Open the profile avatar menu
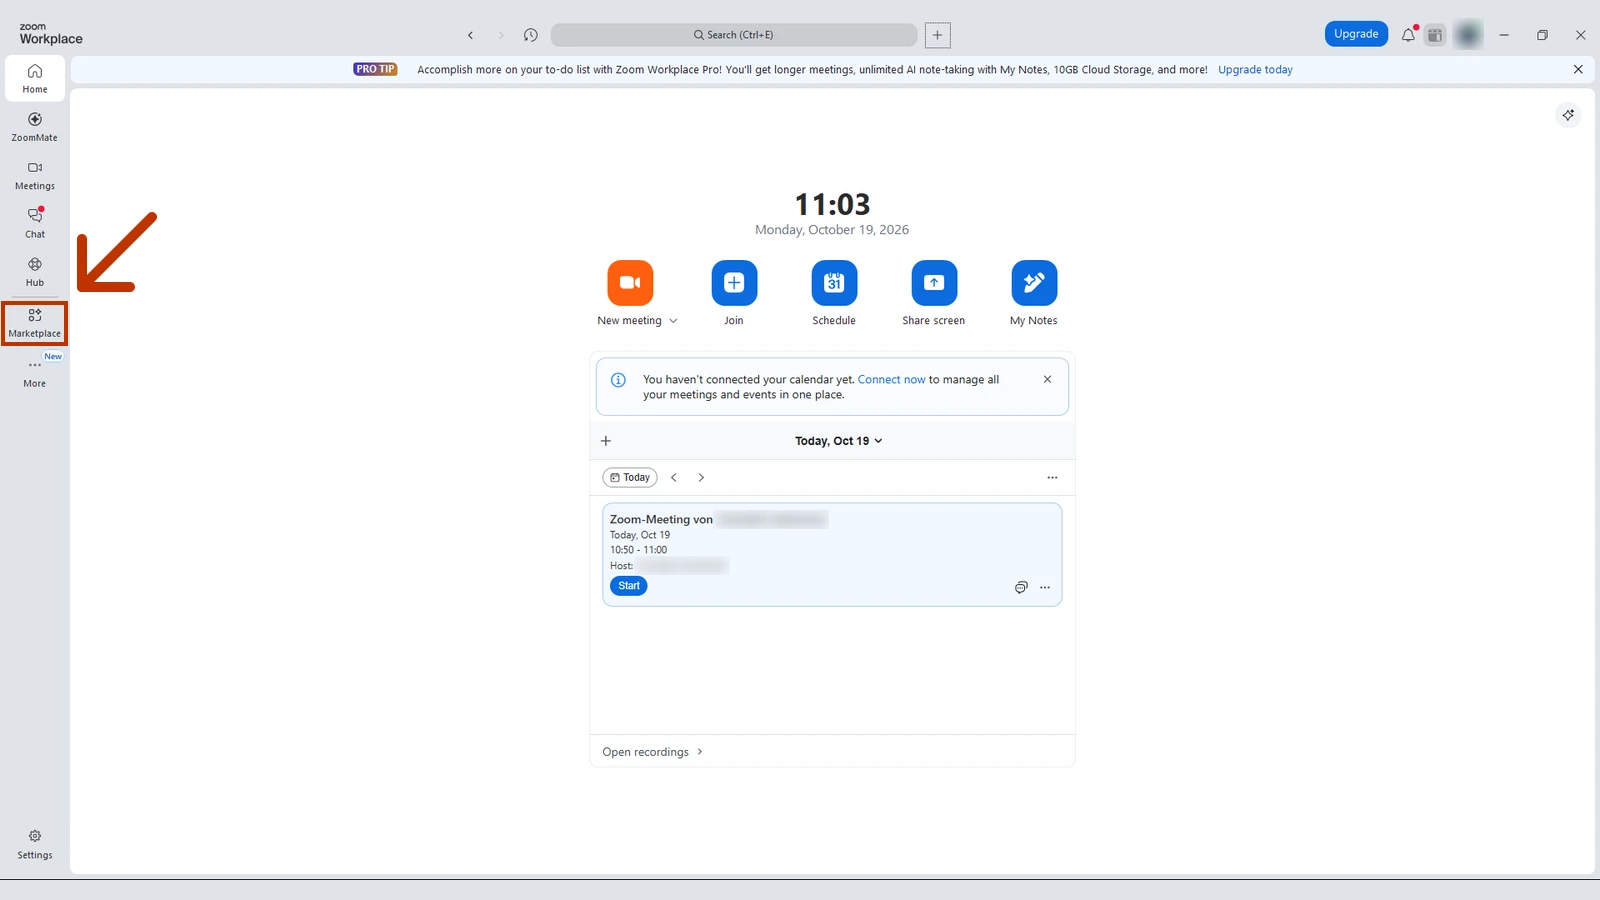 1468,35
